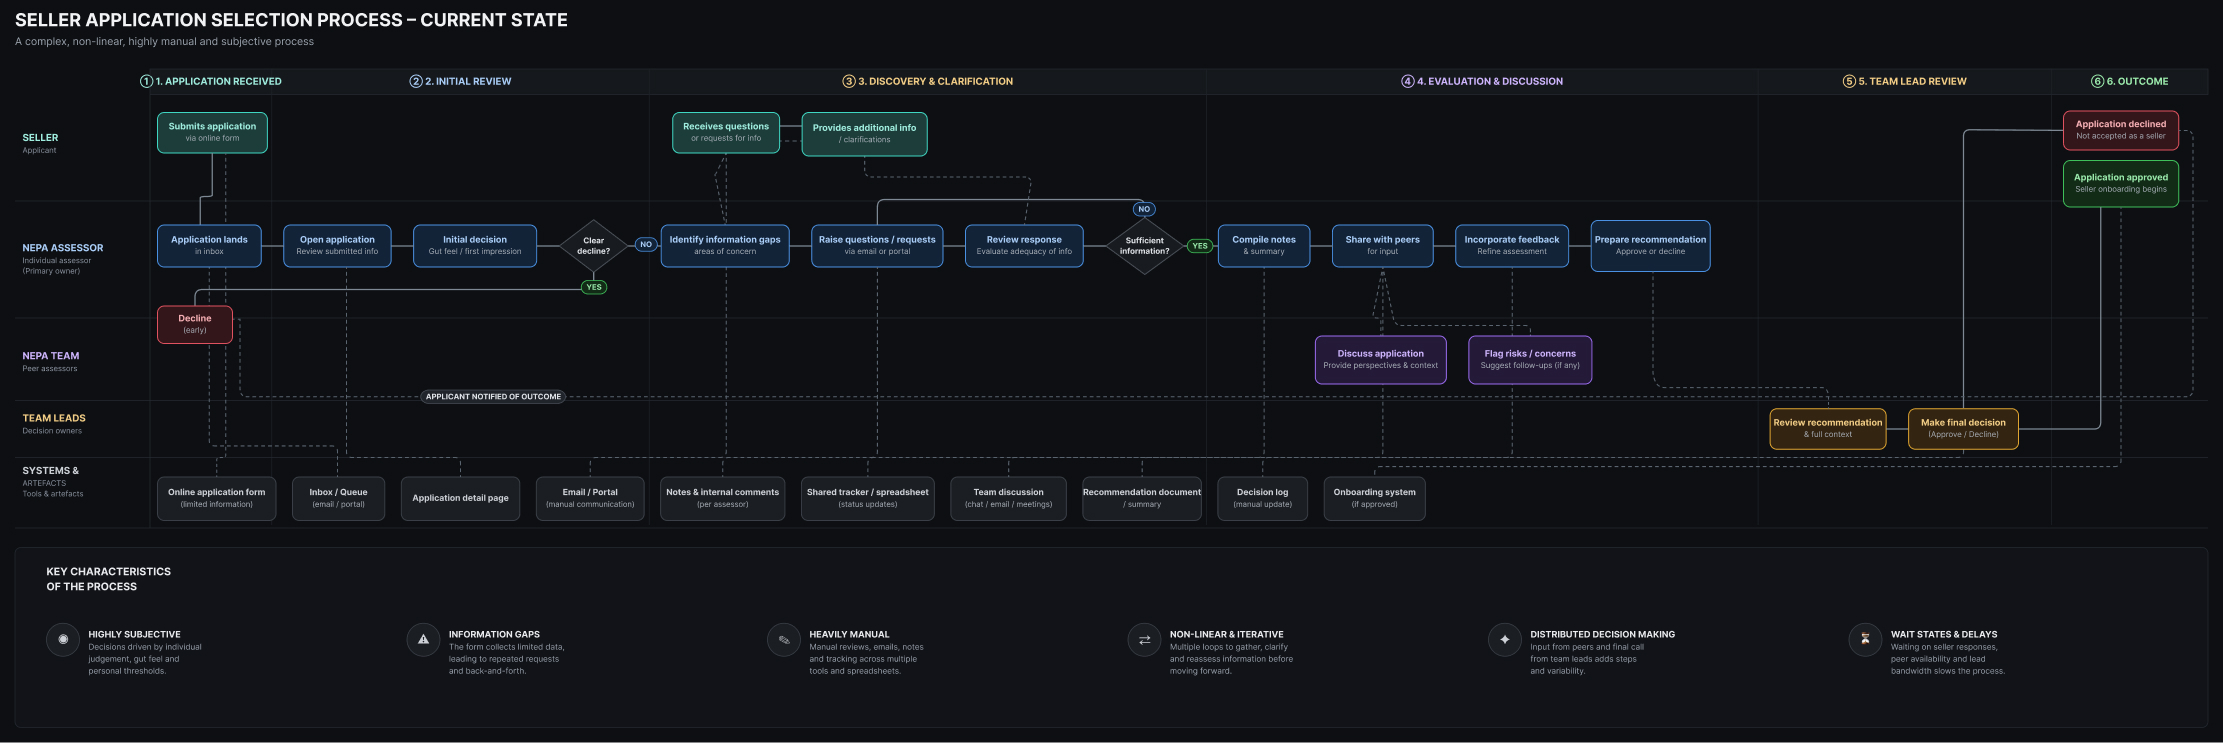The image size is (2223, 743).
Task: Click the circled 5 beside Team Lead Review
Action: pyautogui.click(x=1849, y=81)
